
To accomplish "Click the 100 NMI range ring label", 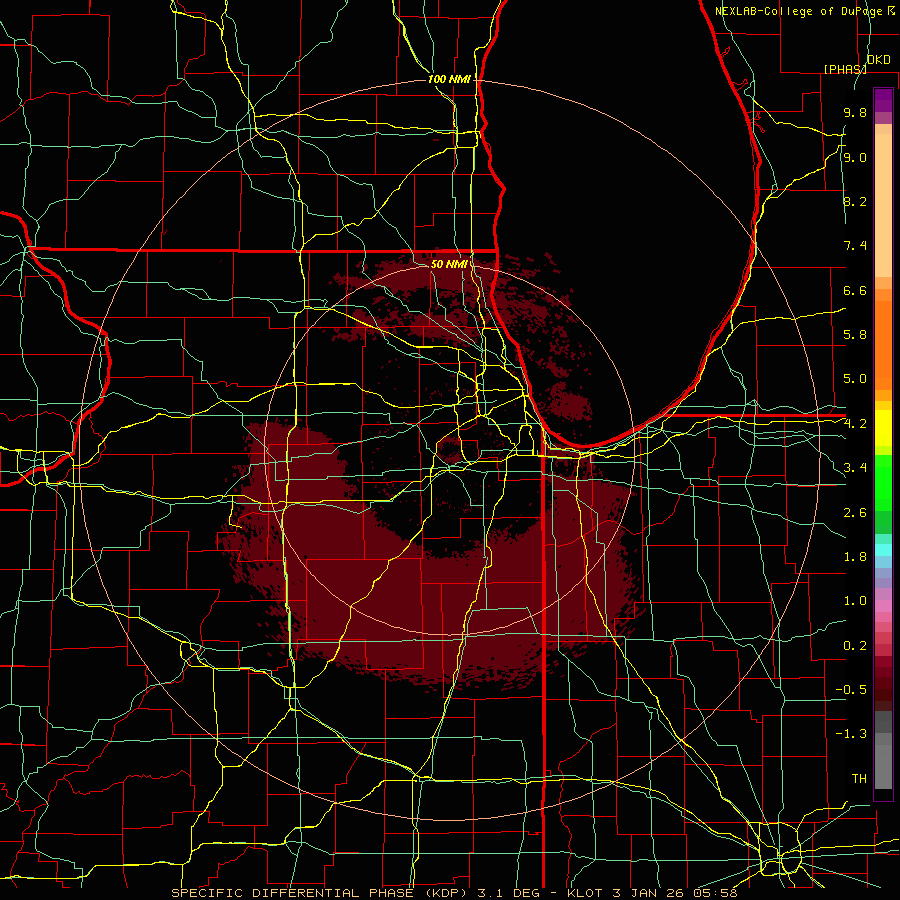I will 449,79.
